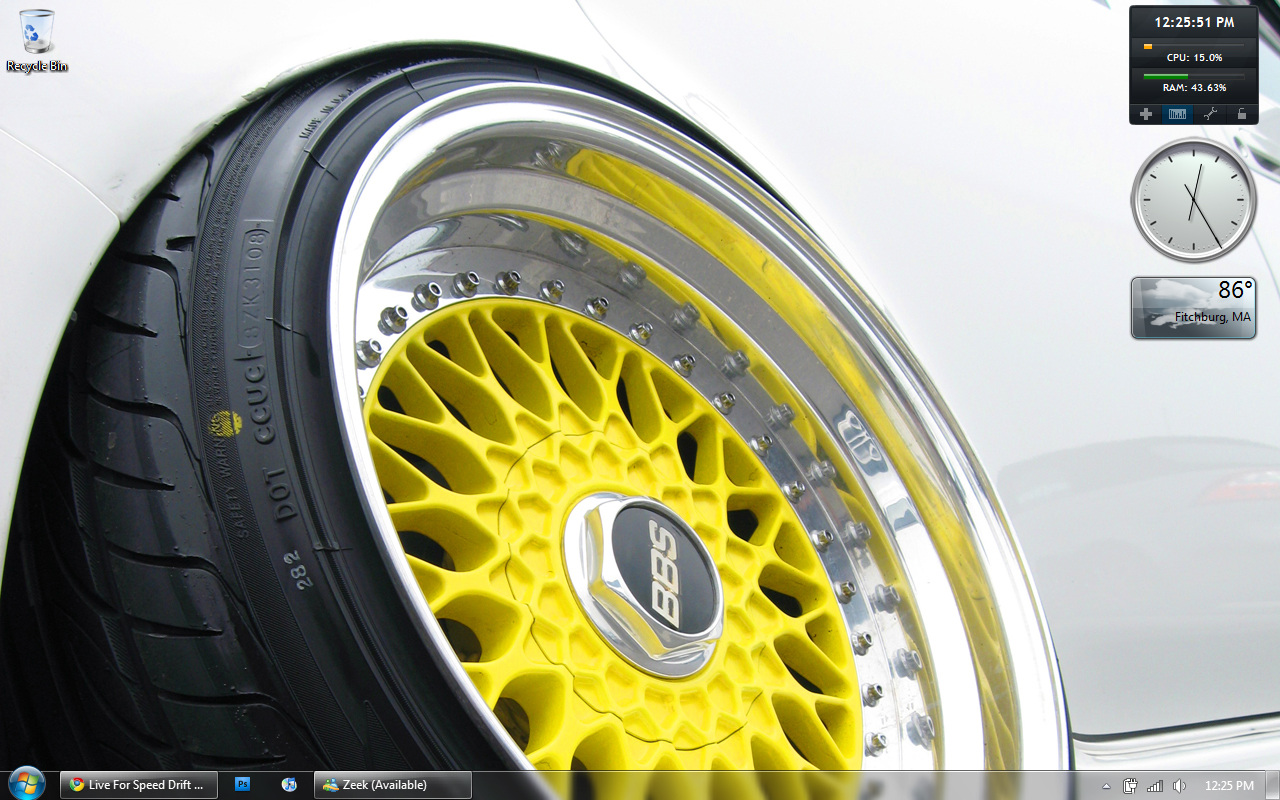Open iTunes from the taskbar
This screenshot has height=800, width=1280.
(289, 785)
